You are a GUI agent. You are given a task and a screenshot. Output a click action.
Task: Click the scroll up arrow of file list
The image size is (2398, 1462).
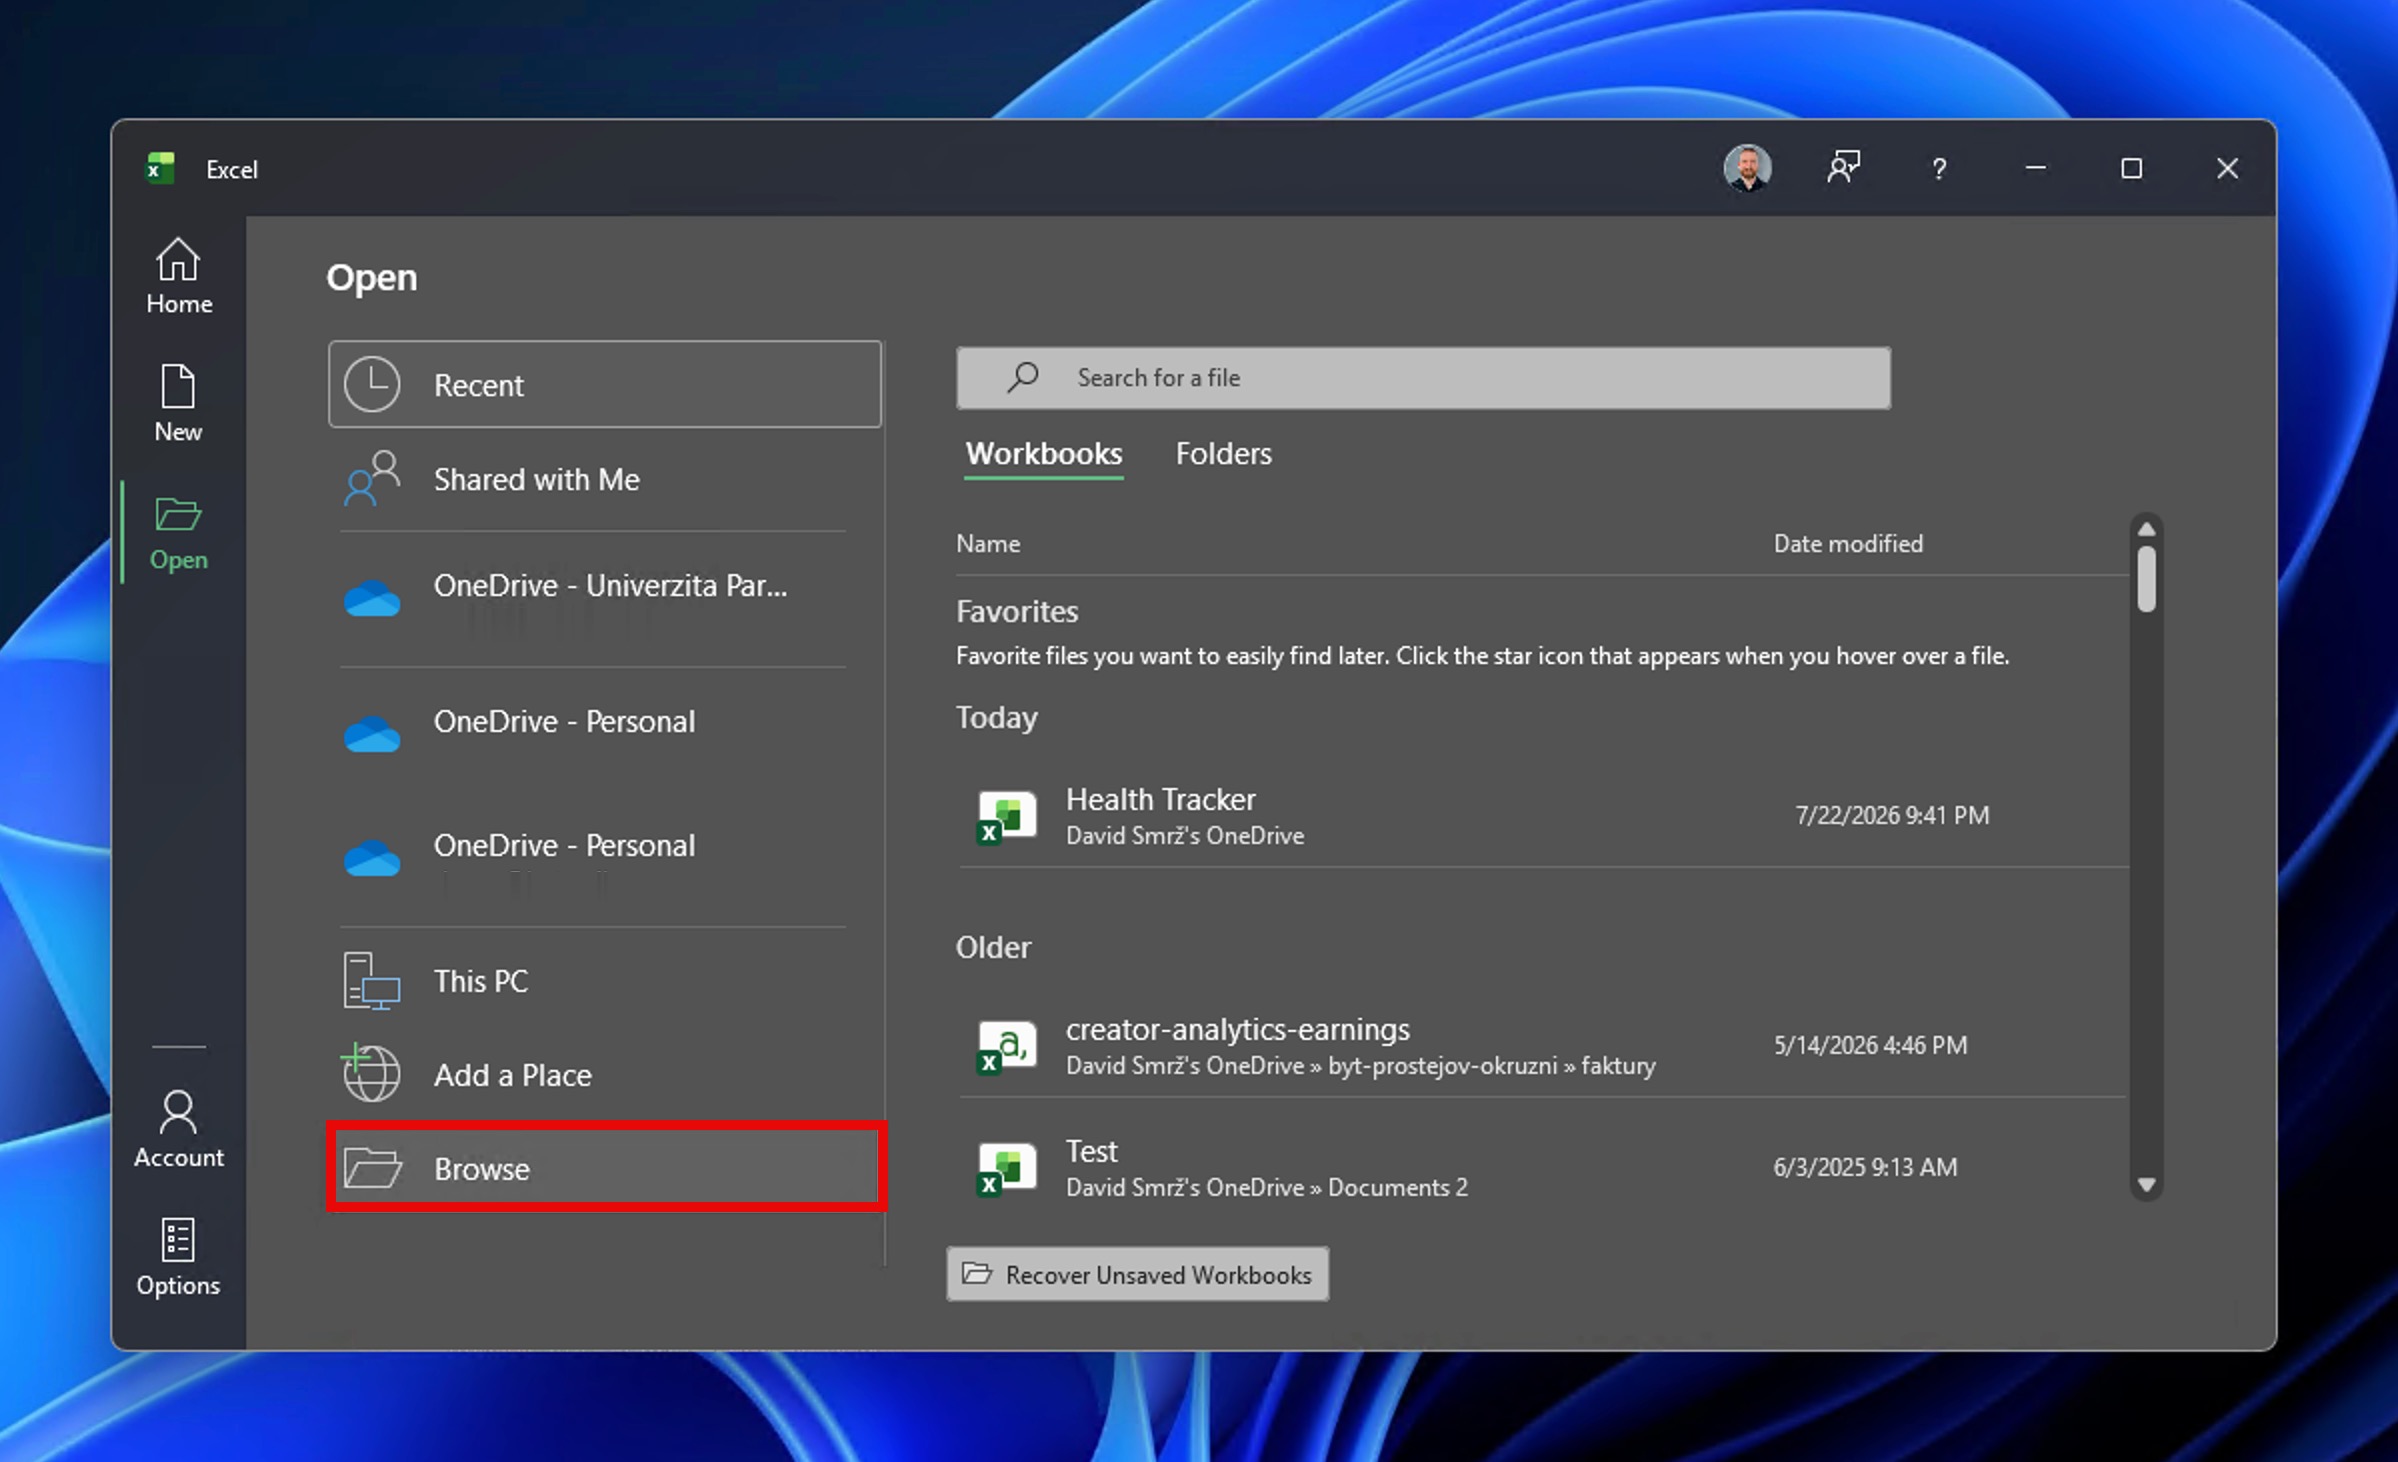[2146, 528]
